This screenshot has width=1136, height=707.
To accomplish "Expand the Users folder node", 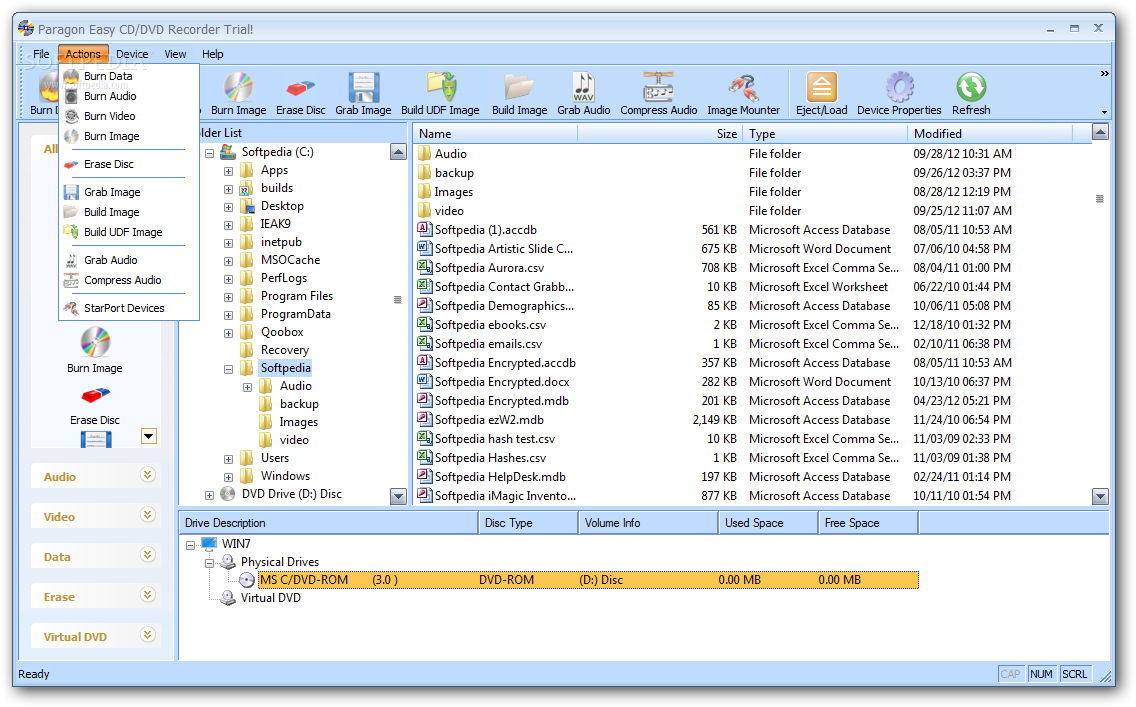I will click(x=228, y=459).
